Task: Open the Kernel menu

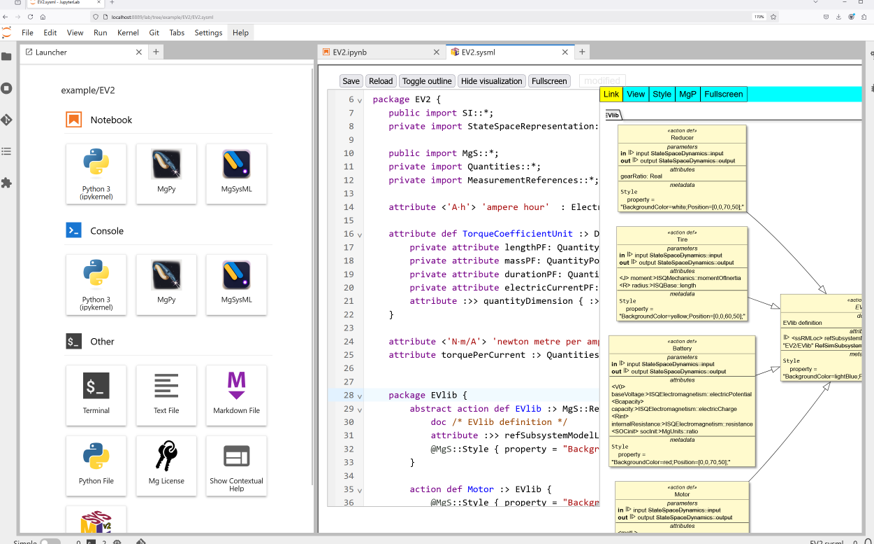Action: (128, 33)
